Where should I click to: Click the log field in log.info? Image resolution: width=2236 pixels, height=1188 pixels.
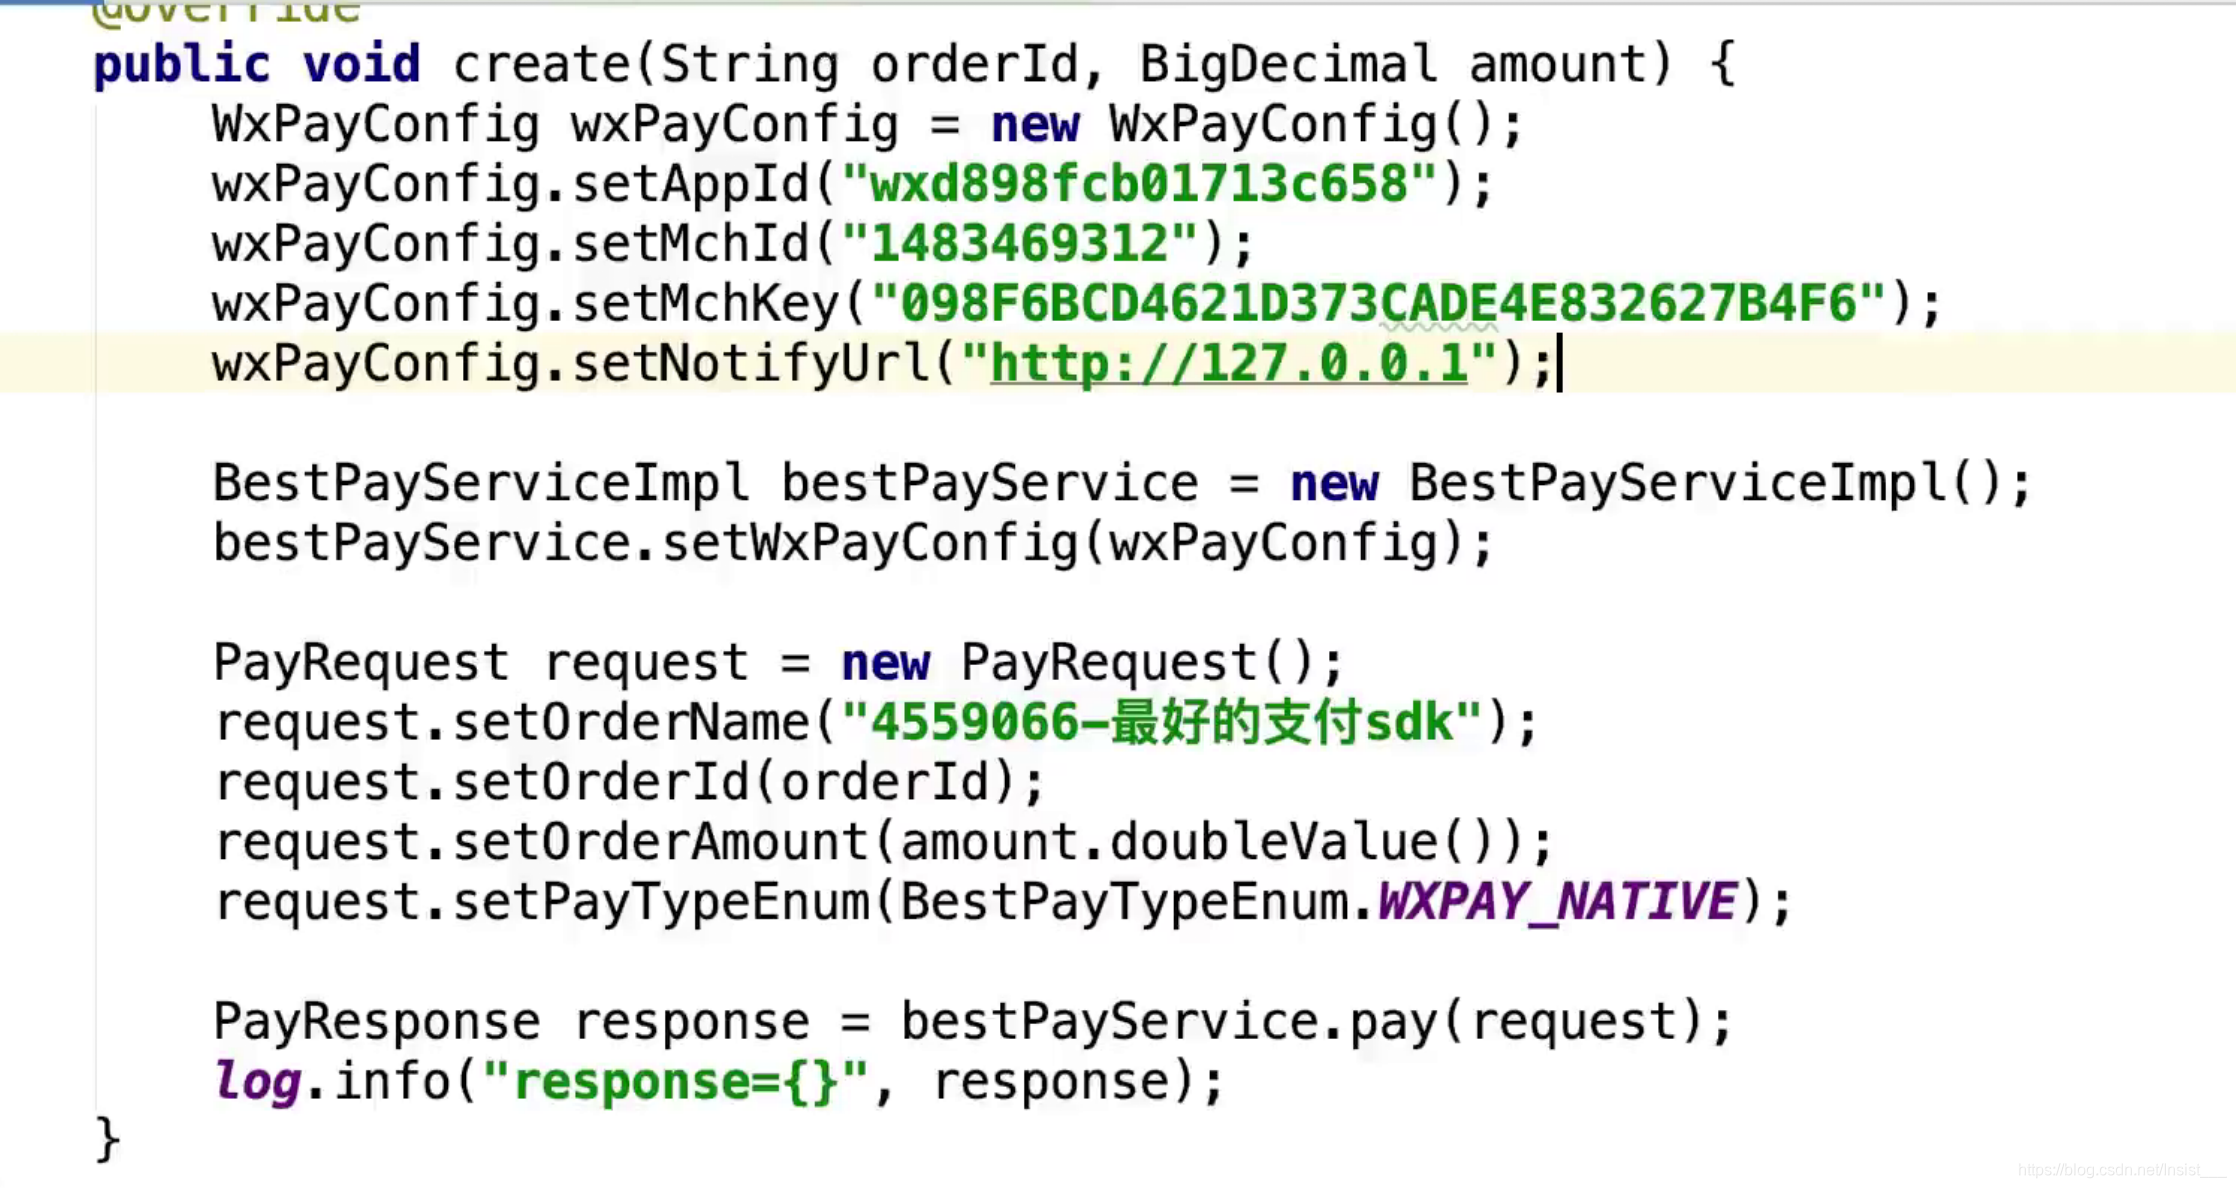[257, 1083]
